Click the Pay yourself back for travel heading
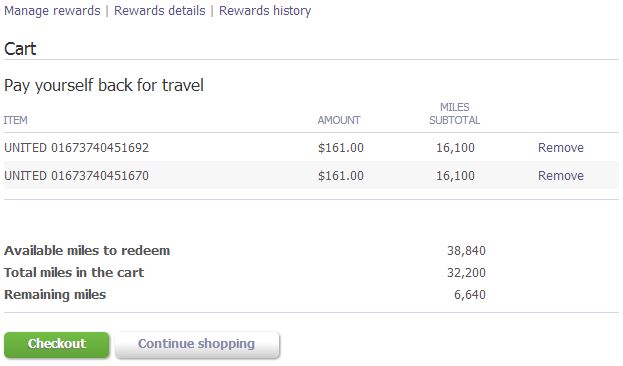623x366 pixels. (x=104, y=85)
